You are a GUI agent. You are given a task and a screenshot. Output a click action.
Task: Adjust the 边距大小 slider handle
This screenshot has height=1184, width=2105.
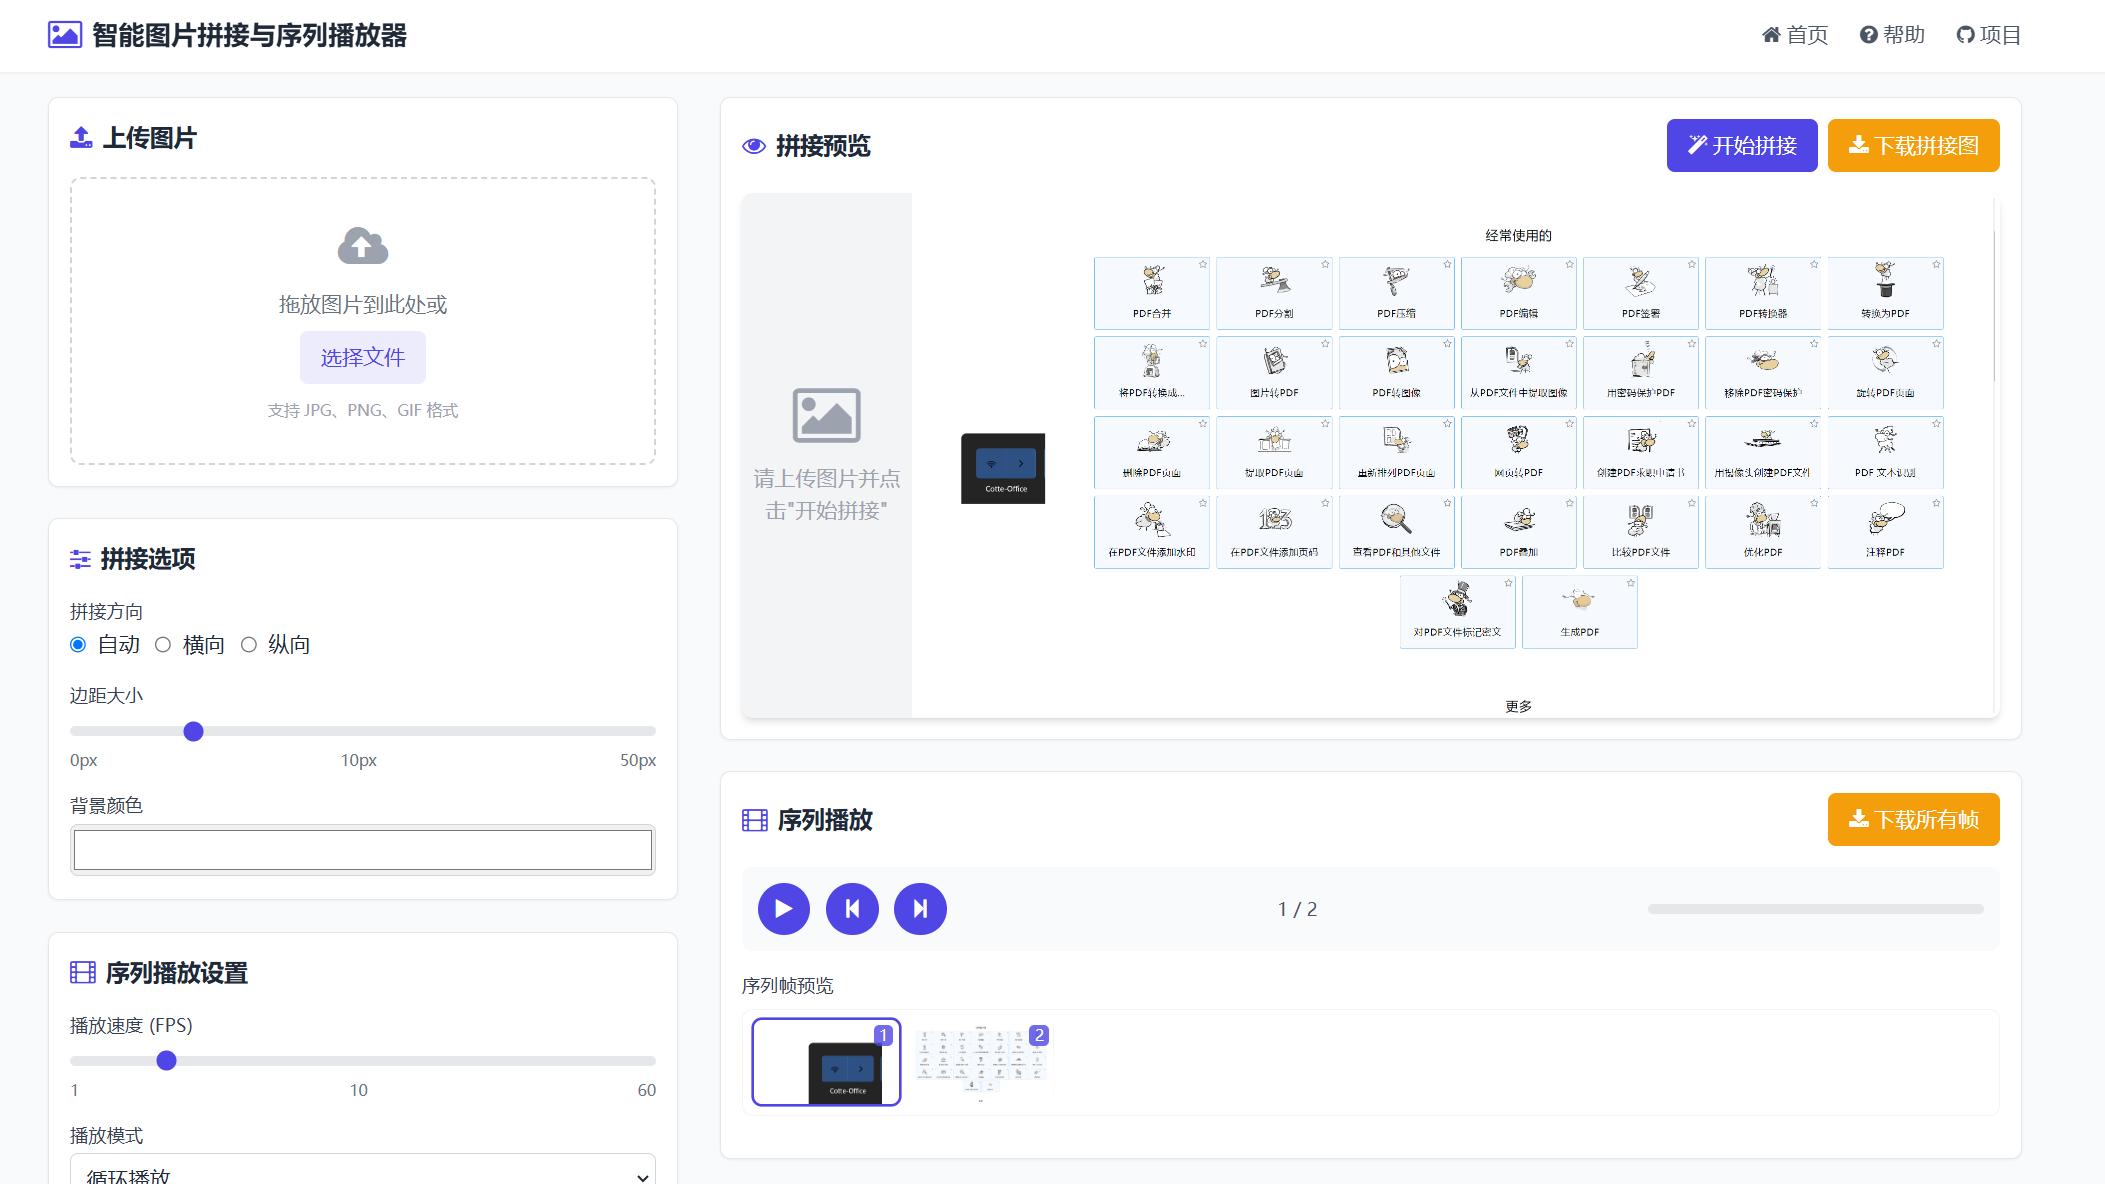click(x=193, y=732)
